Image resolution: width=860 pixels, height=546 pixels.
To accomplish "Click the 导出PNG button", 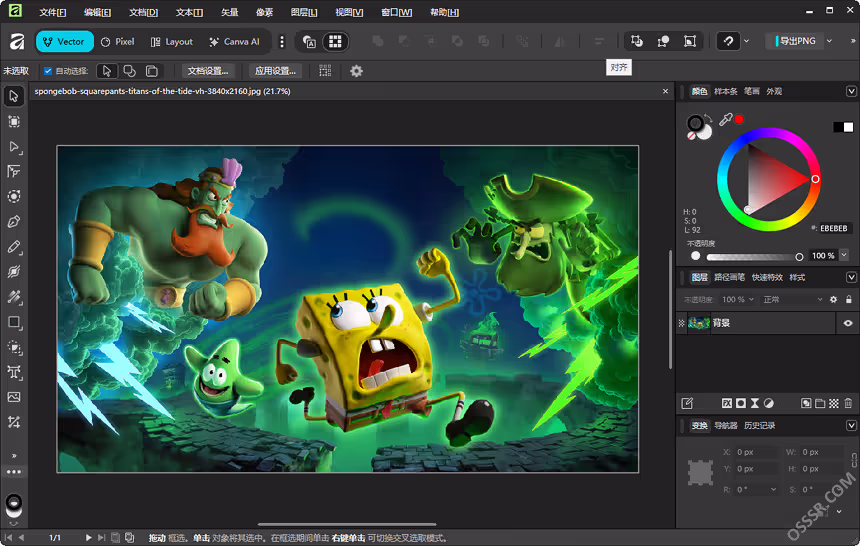I will coord(795,41).
